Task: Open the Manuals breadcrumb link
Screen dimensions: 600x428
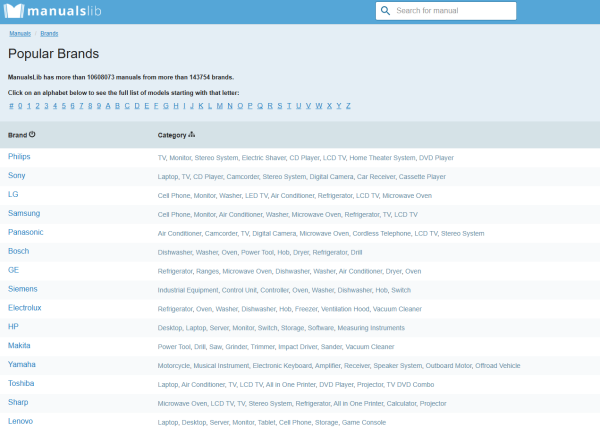Action: pyautogui.click(x=20, y=34)
